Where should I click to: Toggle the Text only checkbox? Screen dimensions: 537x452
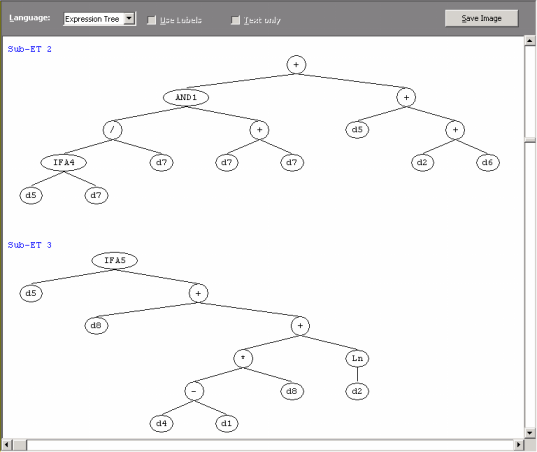235,20
